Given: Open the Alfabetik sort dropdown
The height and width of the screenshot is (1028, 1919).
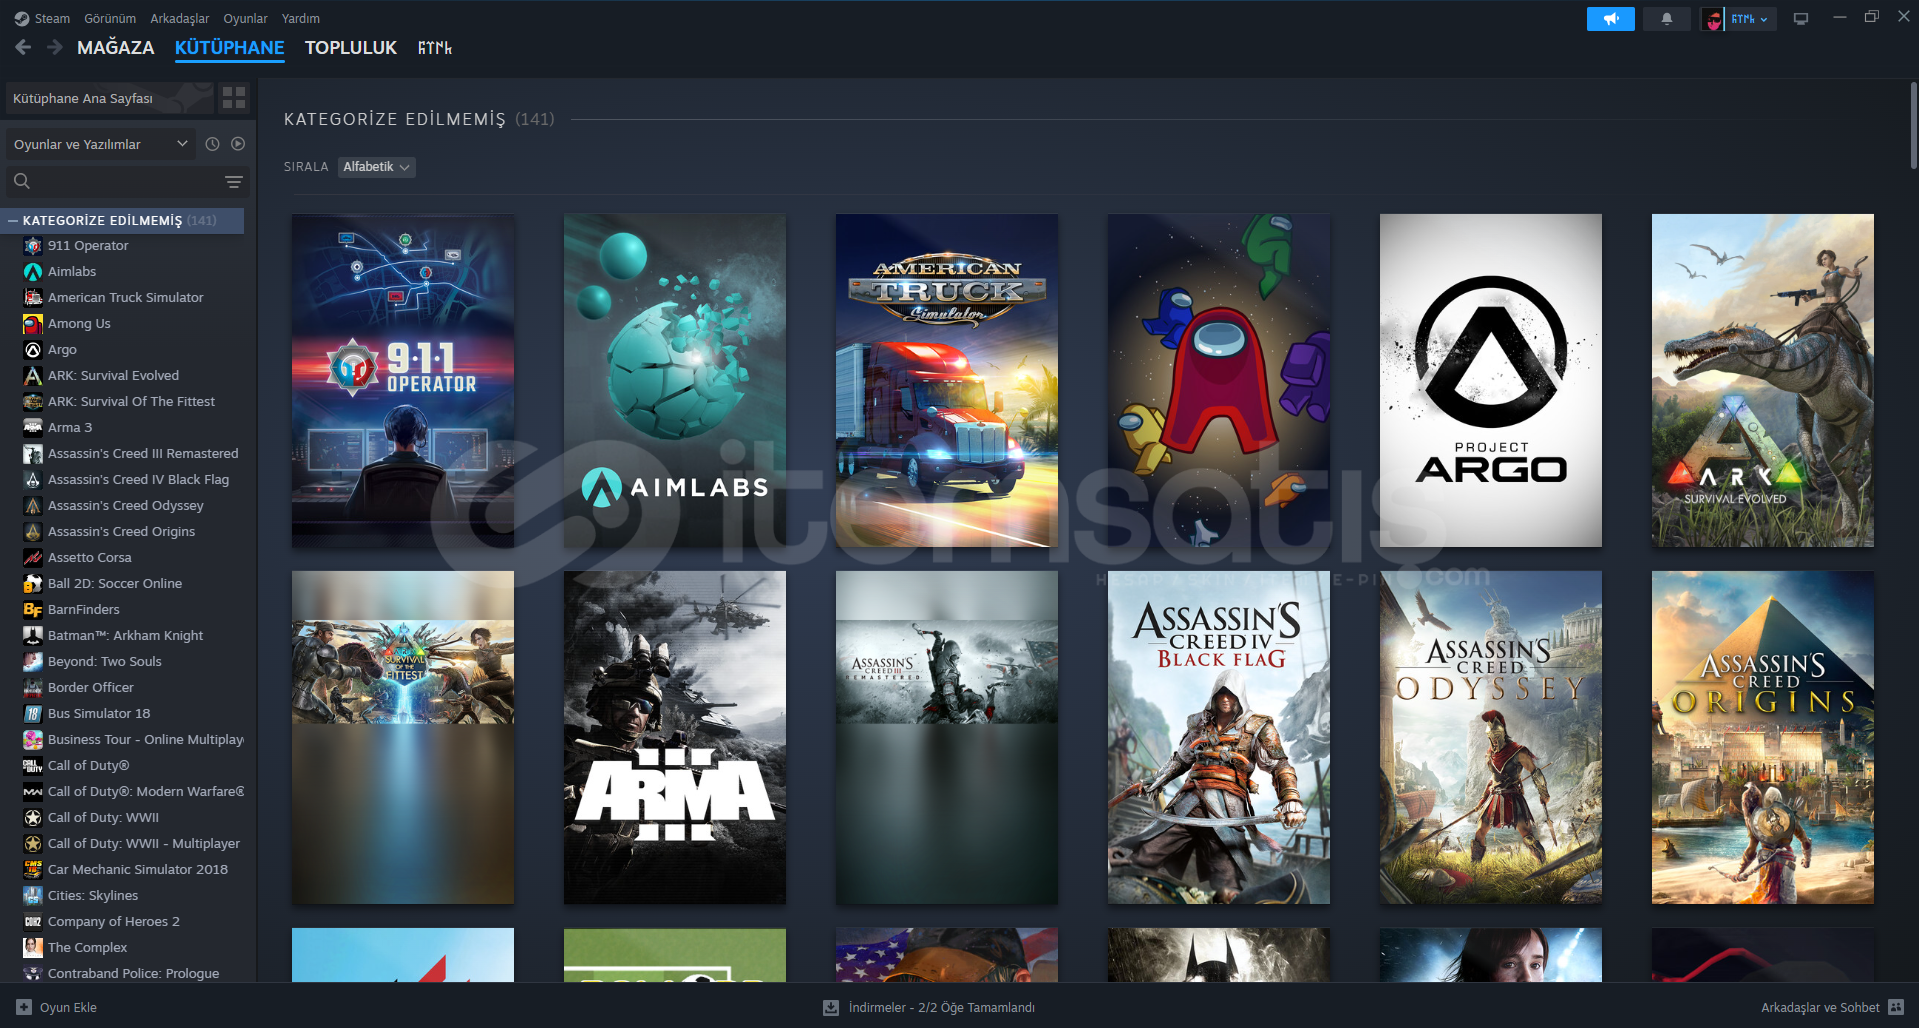Looking at the screenshot, I should pyautogui.click(x=376, y=167).
